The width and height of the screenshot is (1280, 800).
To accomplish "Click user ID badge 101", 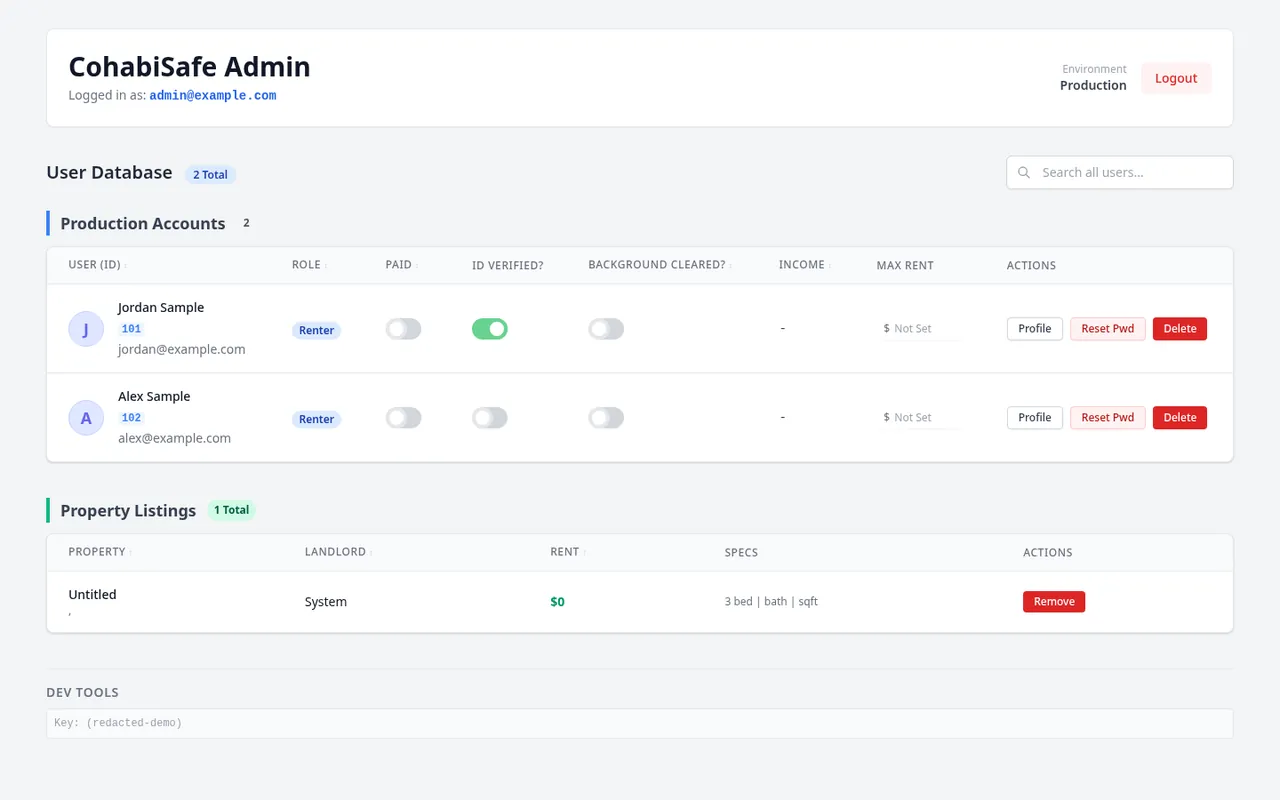I will tap(131, 329).
